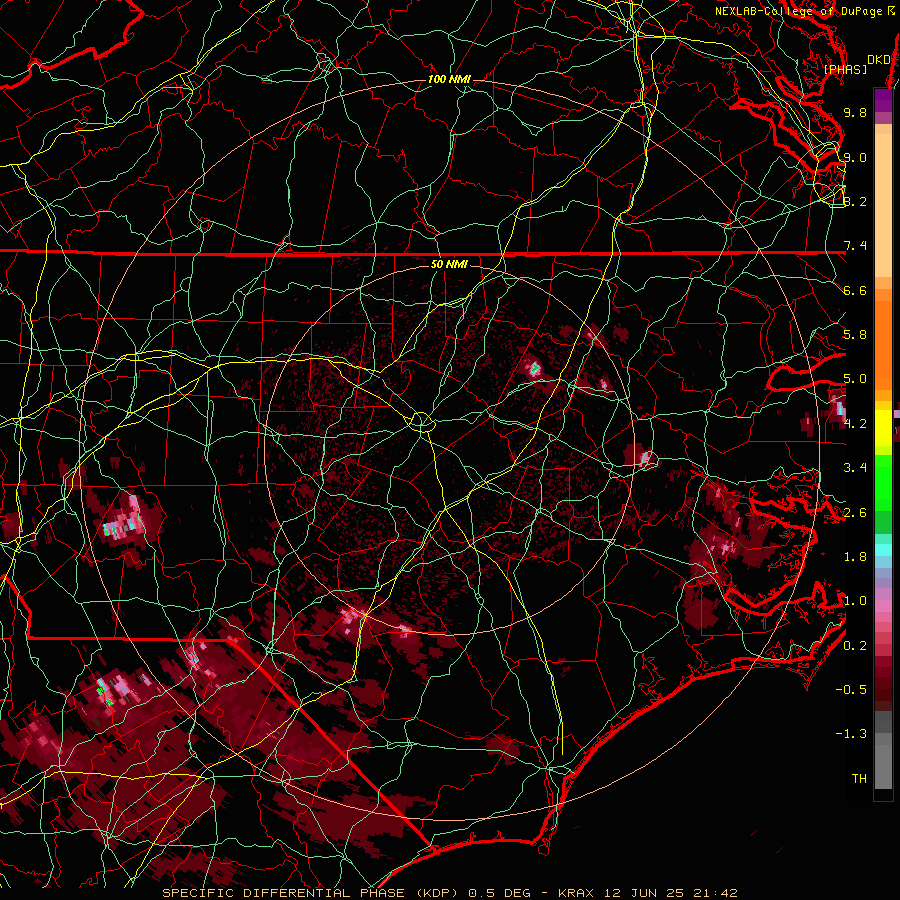Click the 5.8 scale value
Viewport: 900px width, 900px height.
855,335
